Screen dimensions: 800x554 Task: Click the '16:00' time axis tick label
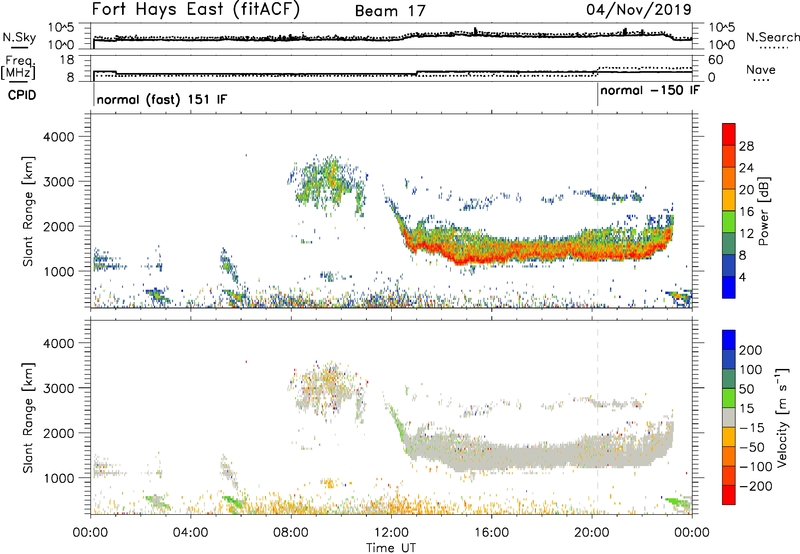(x=491, y=533)
